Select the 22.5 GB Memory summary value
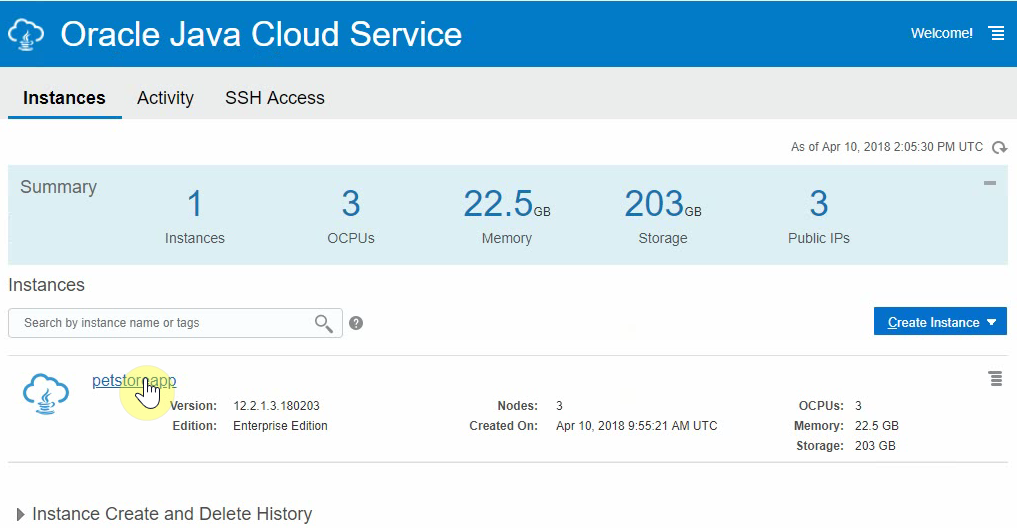The width and height of the screenshot is (1017, 528). 507,204
